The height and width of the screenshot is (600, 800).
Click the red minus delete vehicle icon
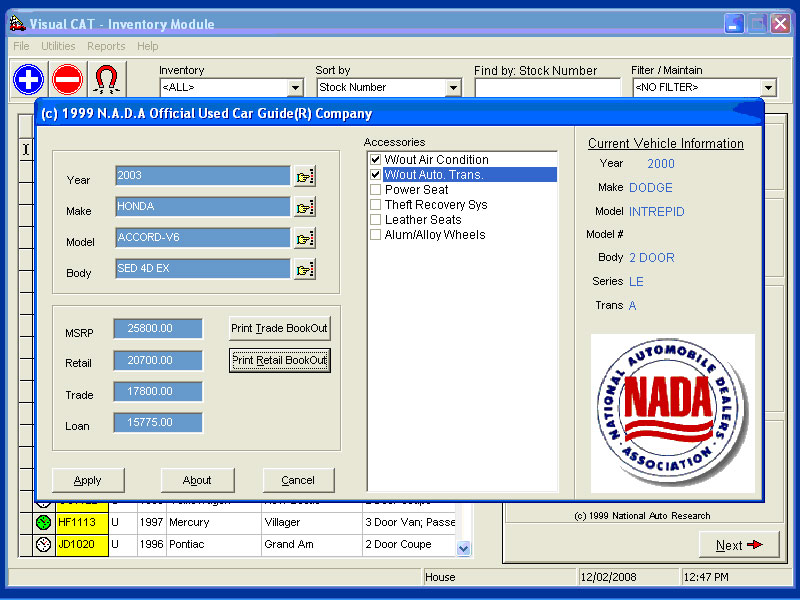click(67, 80)
